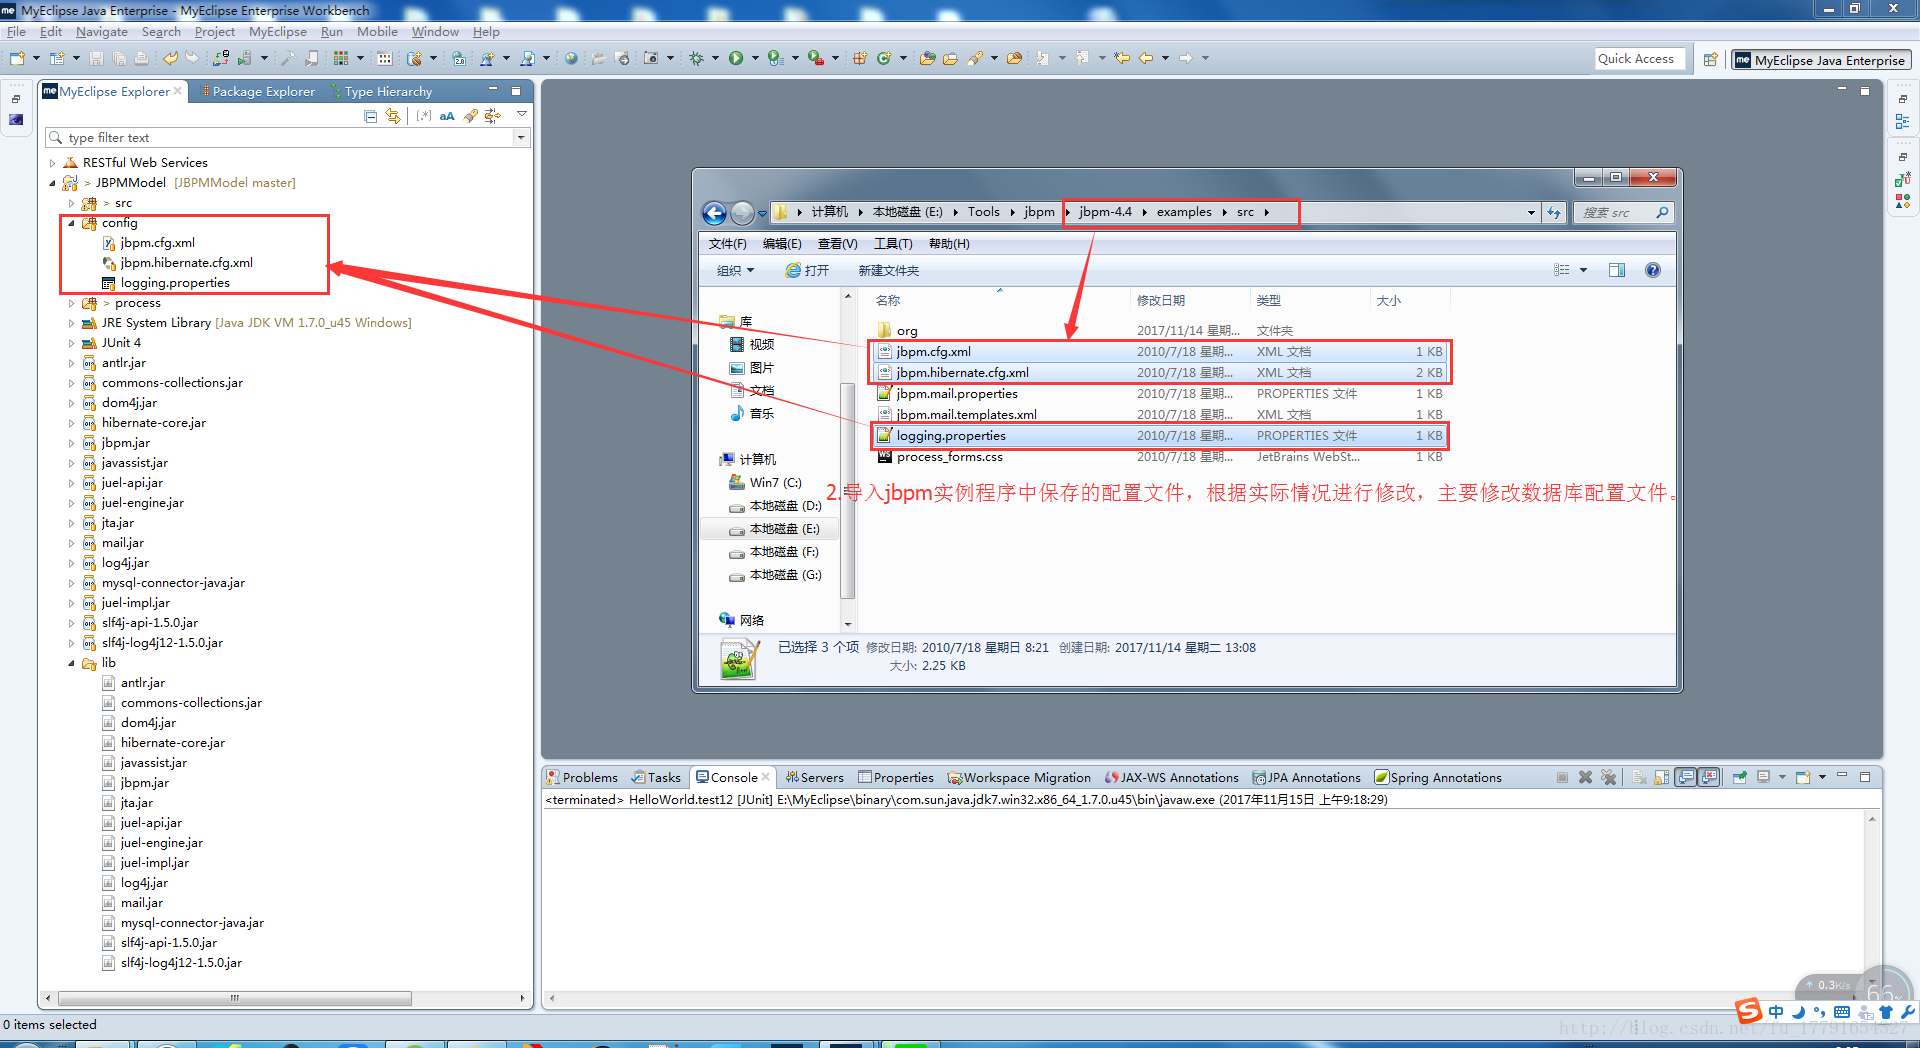Switch to the Workspace Migration tab
Screen dimensions: 1920x1048
tap(1019, 778)
